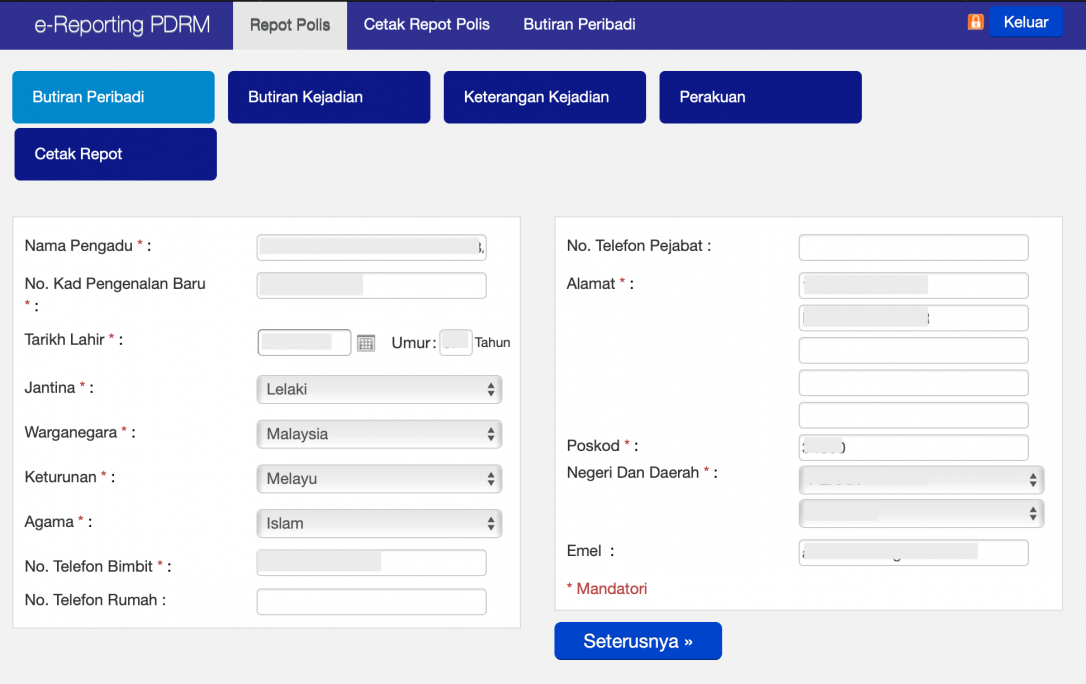Click the Nama Pengadu input field

click(x=371, y=247)
